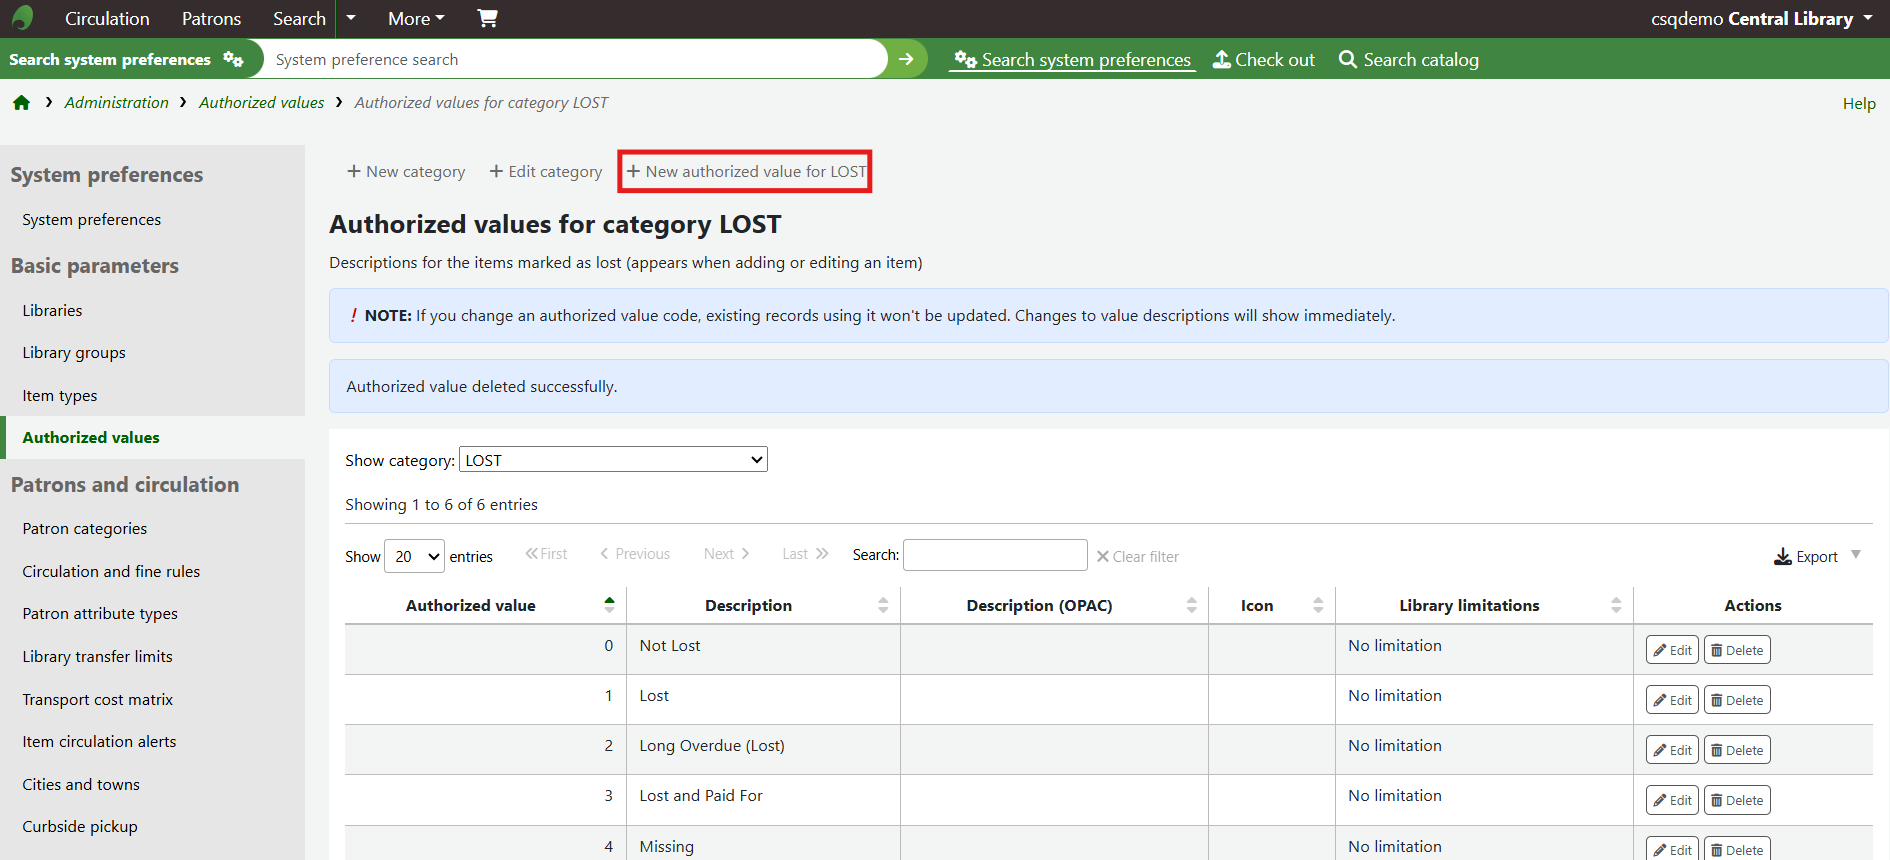Sort by Authorized value column arrows

609,605
